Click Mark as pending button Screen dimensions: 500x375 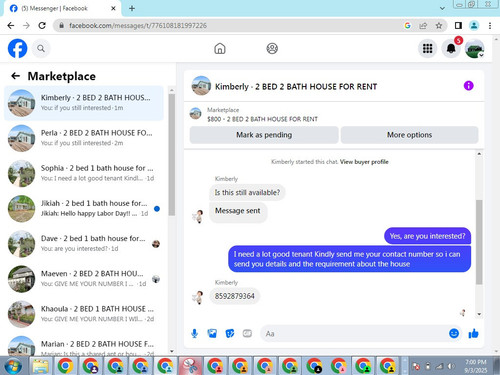tap(264, 135)
